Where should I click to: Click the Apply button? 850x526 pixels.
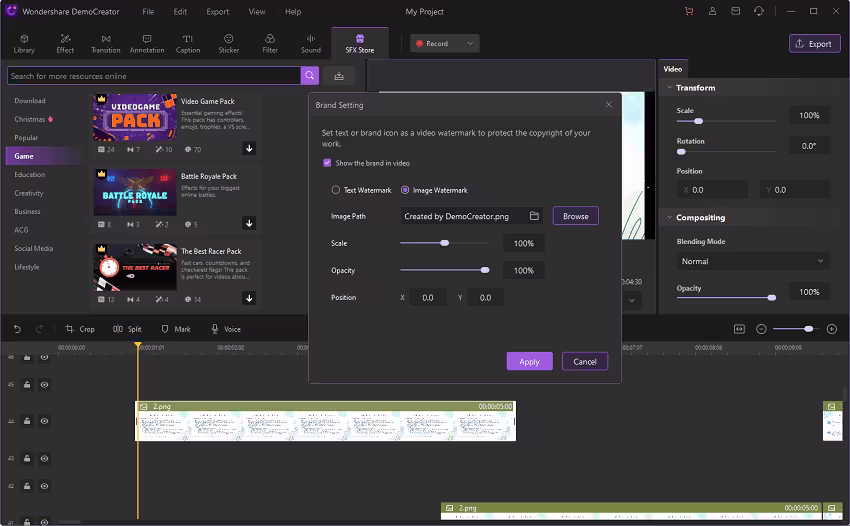(530, 361)
